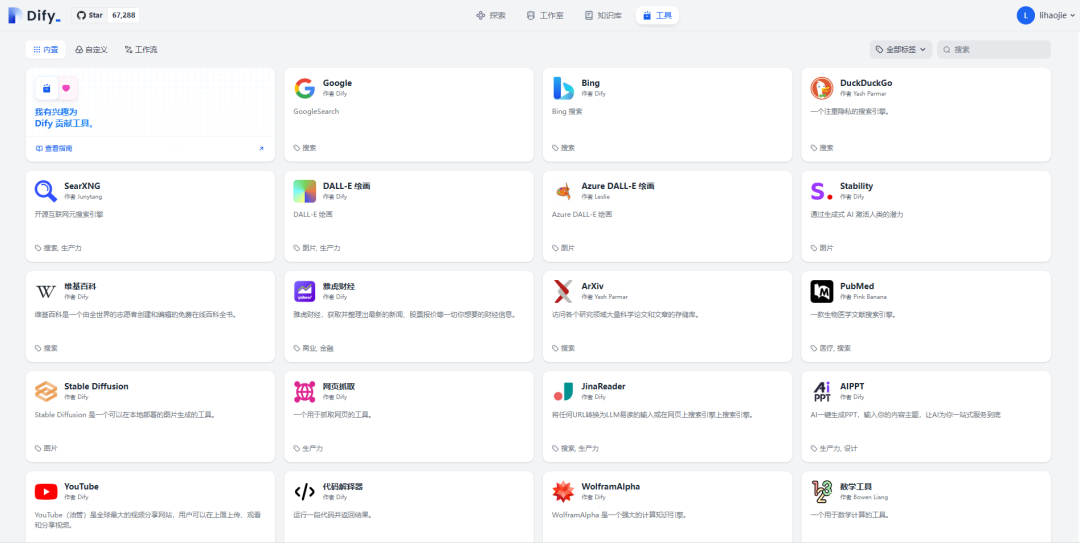This screenshot has height=543, width=1080.
Task: Expand the 全部标签 tag filter dropdown
Action: [x=901, y=50]
